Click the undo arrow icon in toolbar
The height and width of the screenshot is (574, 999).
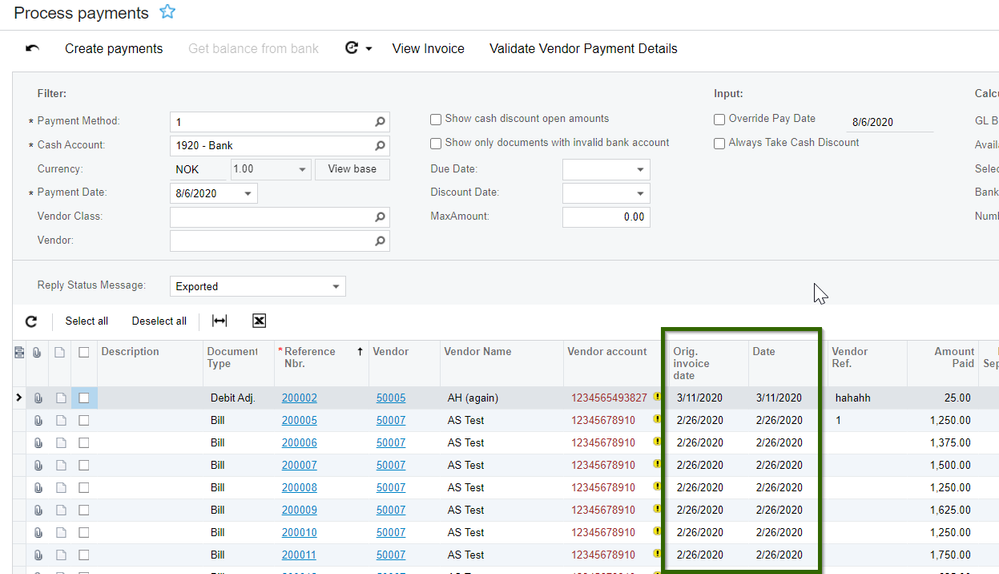point(32,48)
